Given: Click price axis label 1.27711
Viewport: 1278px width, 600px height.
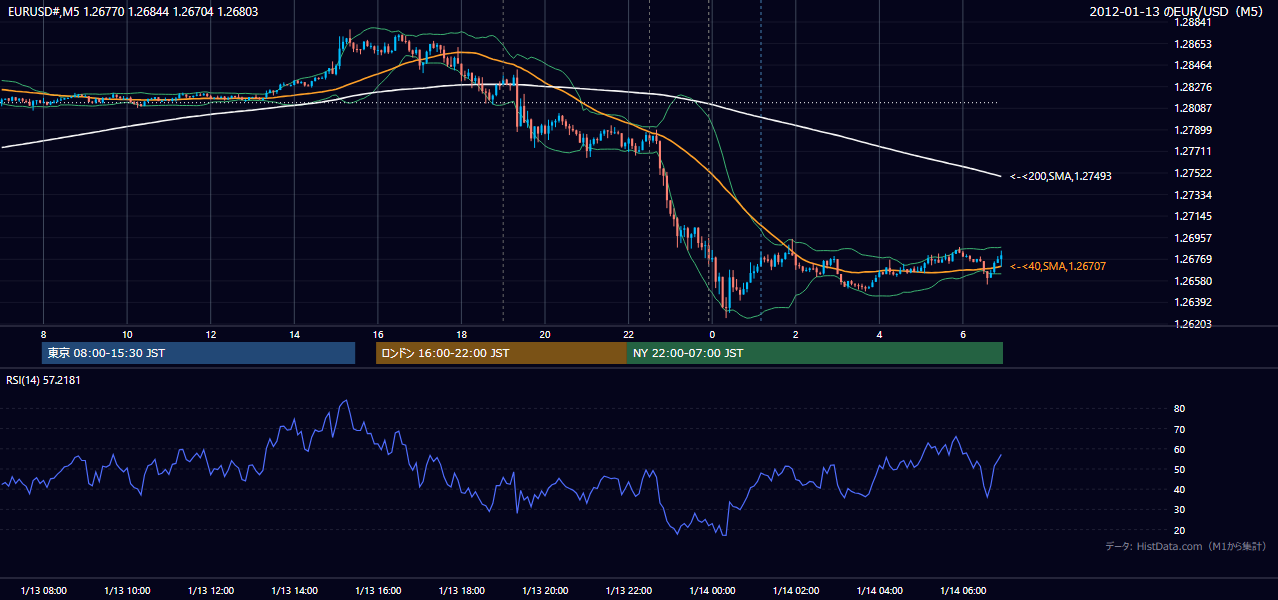Looking at the screenshot, I should click(1193, 152).
